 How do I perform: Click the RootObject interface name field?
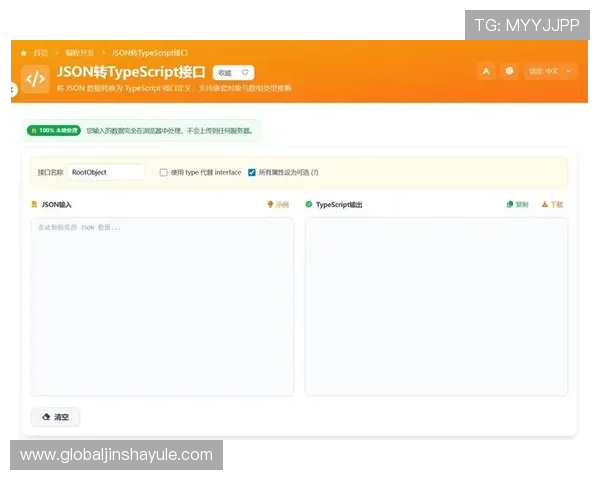point(107,172)
